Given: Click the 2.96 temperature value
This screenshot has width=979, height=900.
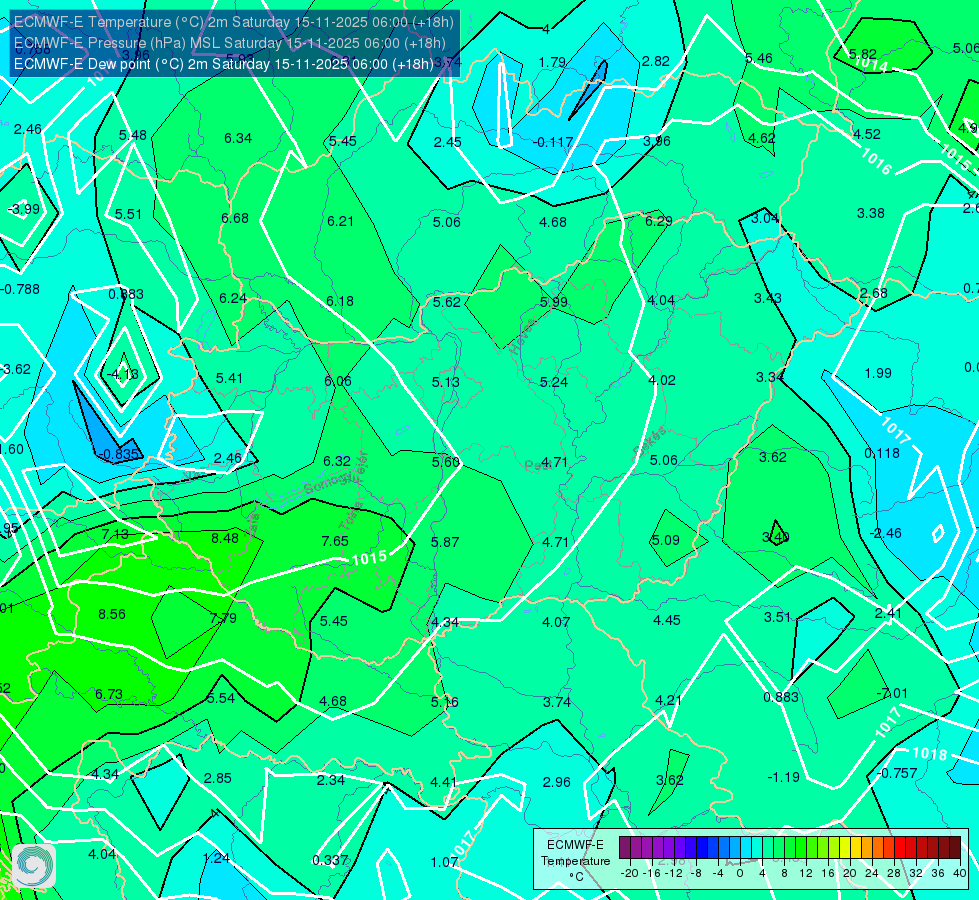Looking at the screenshot, I should (556, 781).
